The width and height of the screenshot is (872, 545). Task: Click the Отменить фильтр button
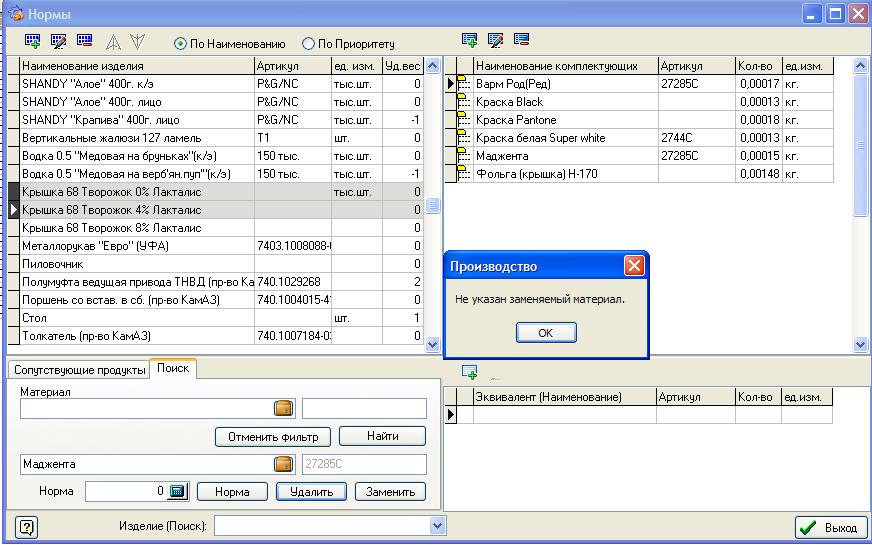[x=272, y=437]
